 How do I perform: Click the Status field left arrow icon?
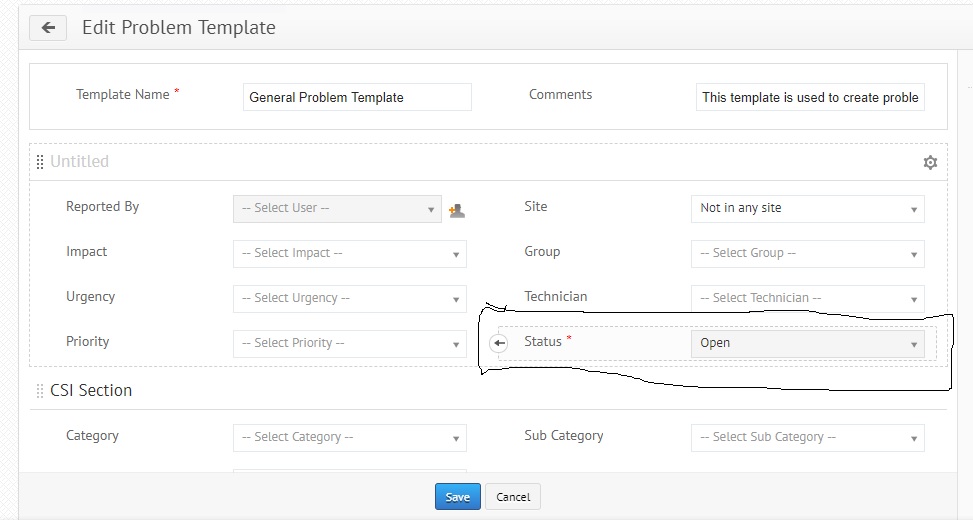[500, 343]
